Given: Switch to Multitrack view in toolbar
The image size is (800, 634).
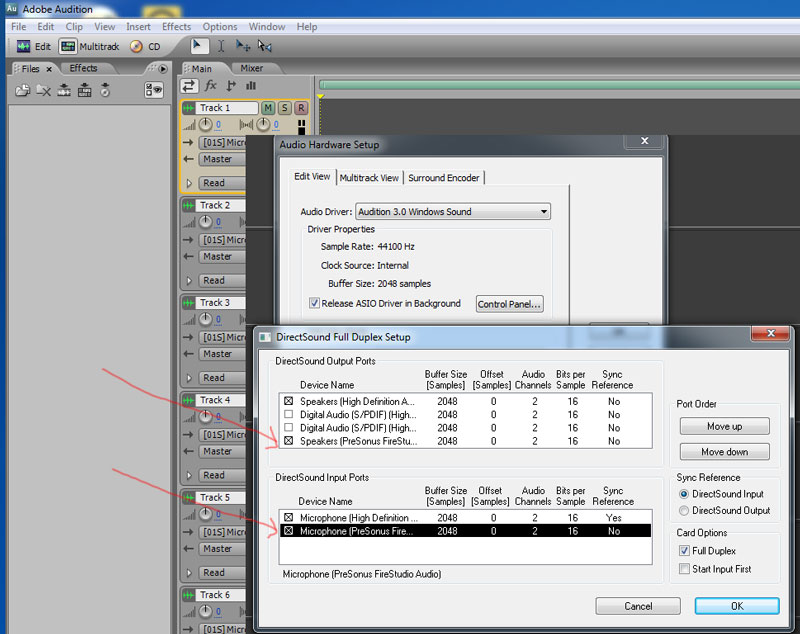Looking at the screenshot, I should [x=89, y=46].
